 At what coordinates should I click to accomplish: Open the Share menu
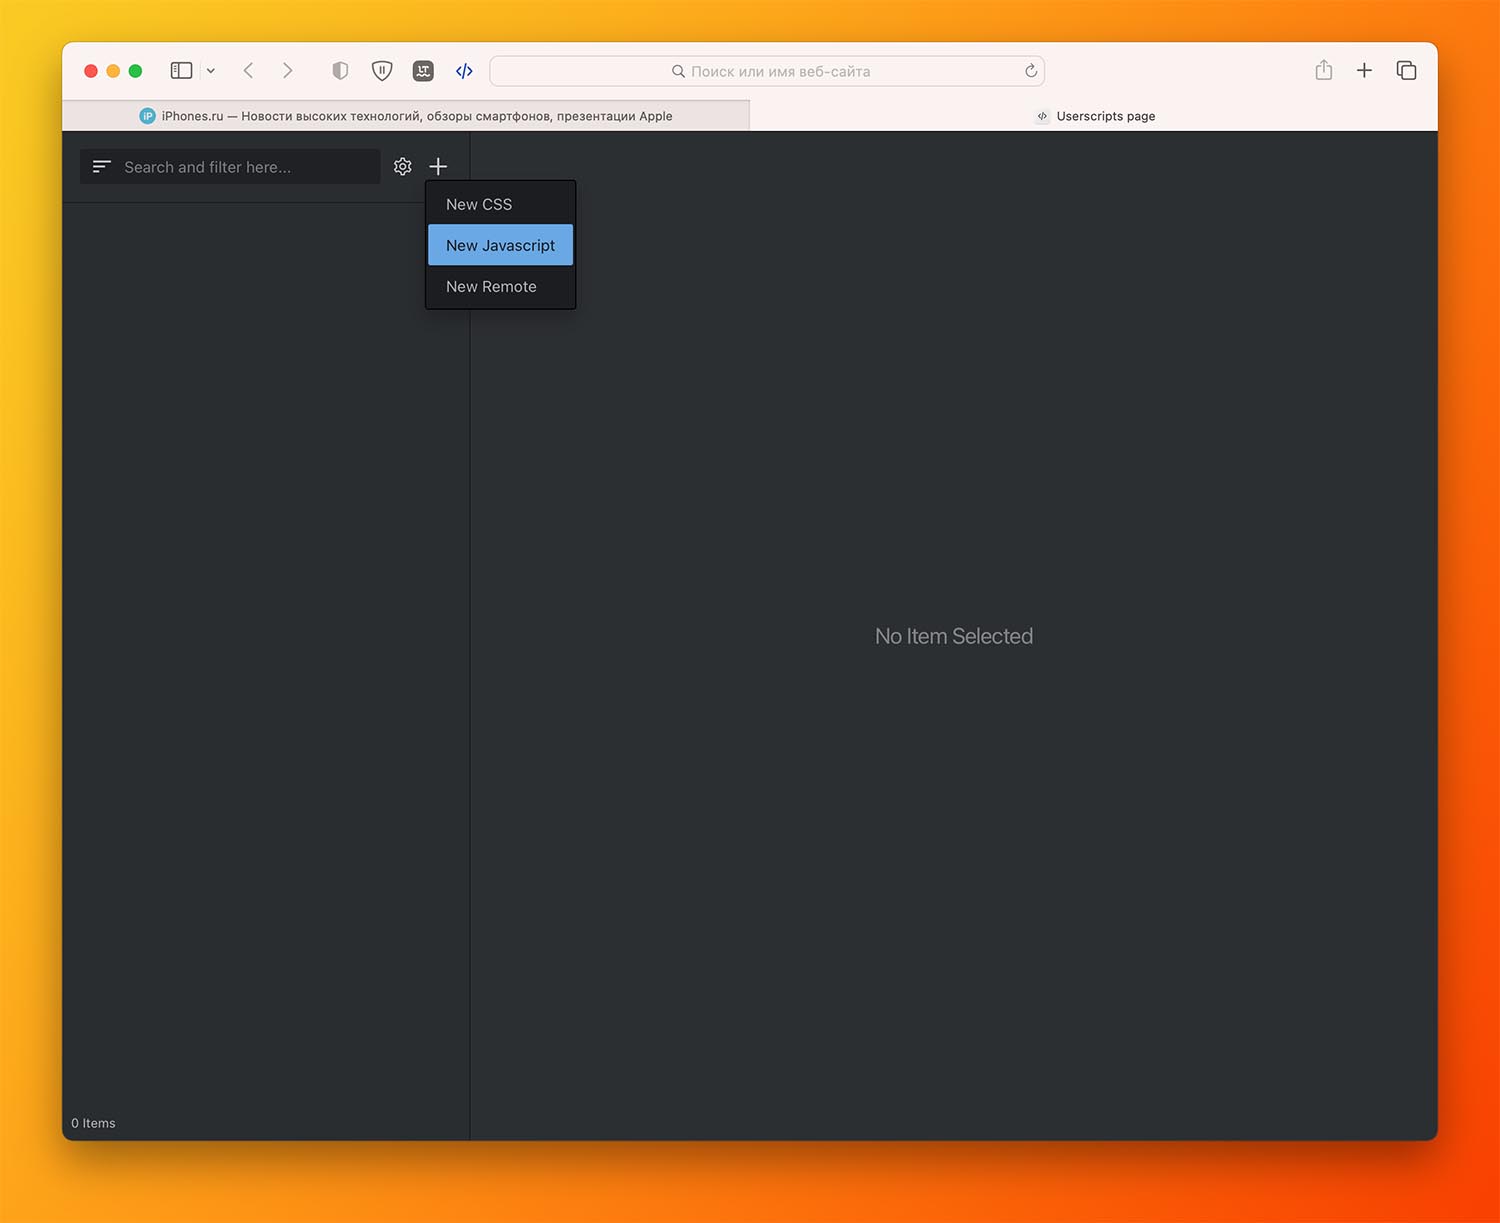click(1324, 70)
